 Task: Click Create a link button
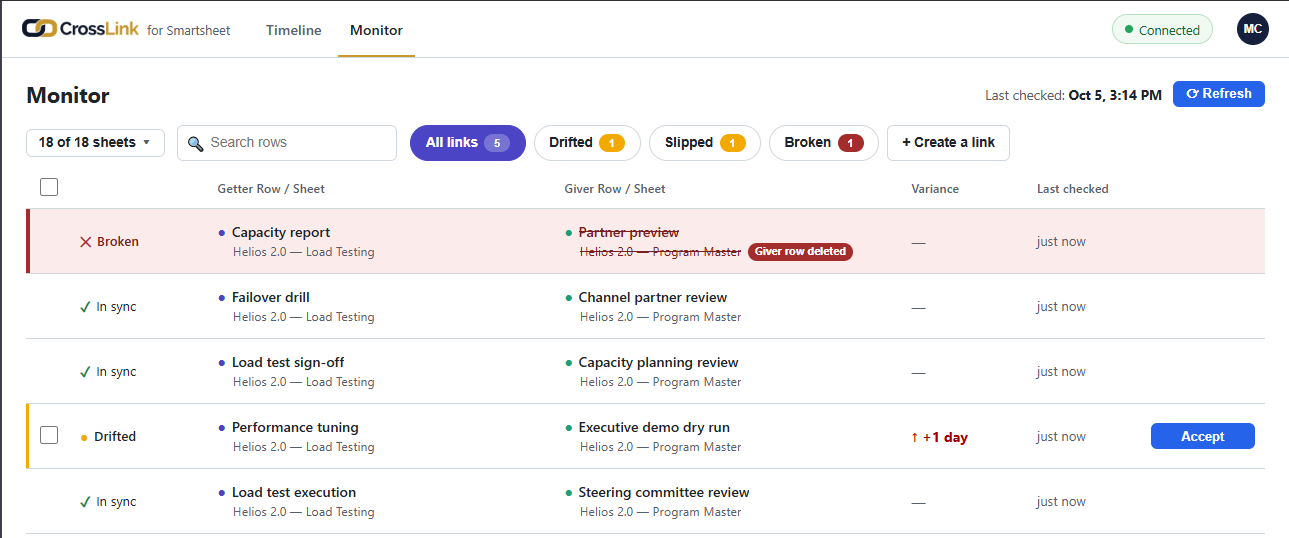pyautogui.click(x=948, y=142)
